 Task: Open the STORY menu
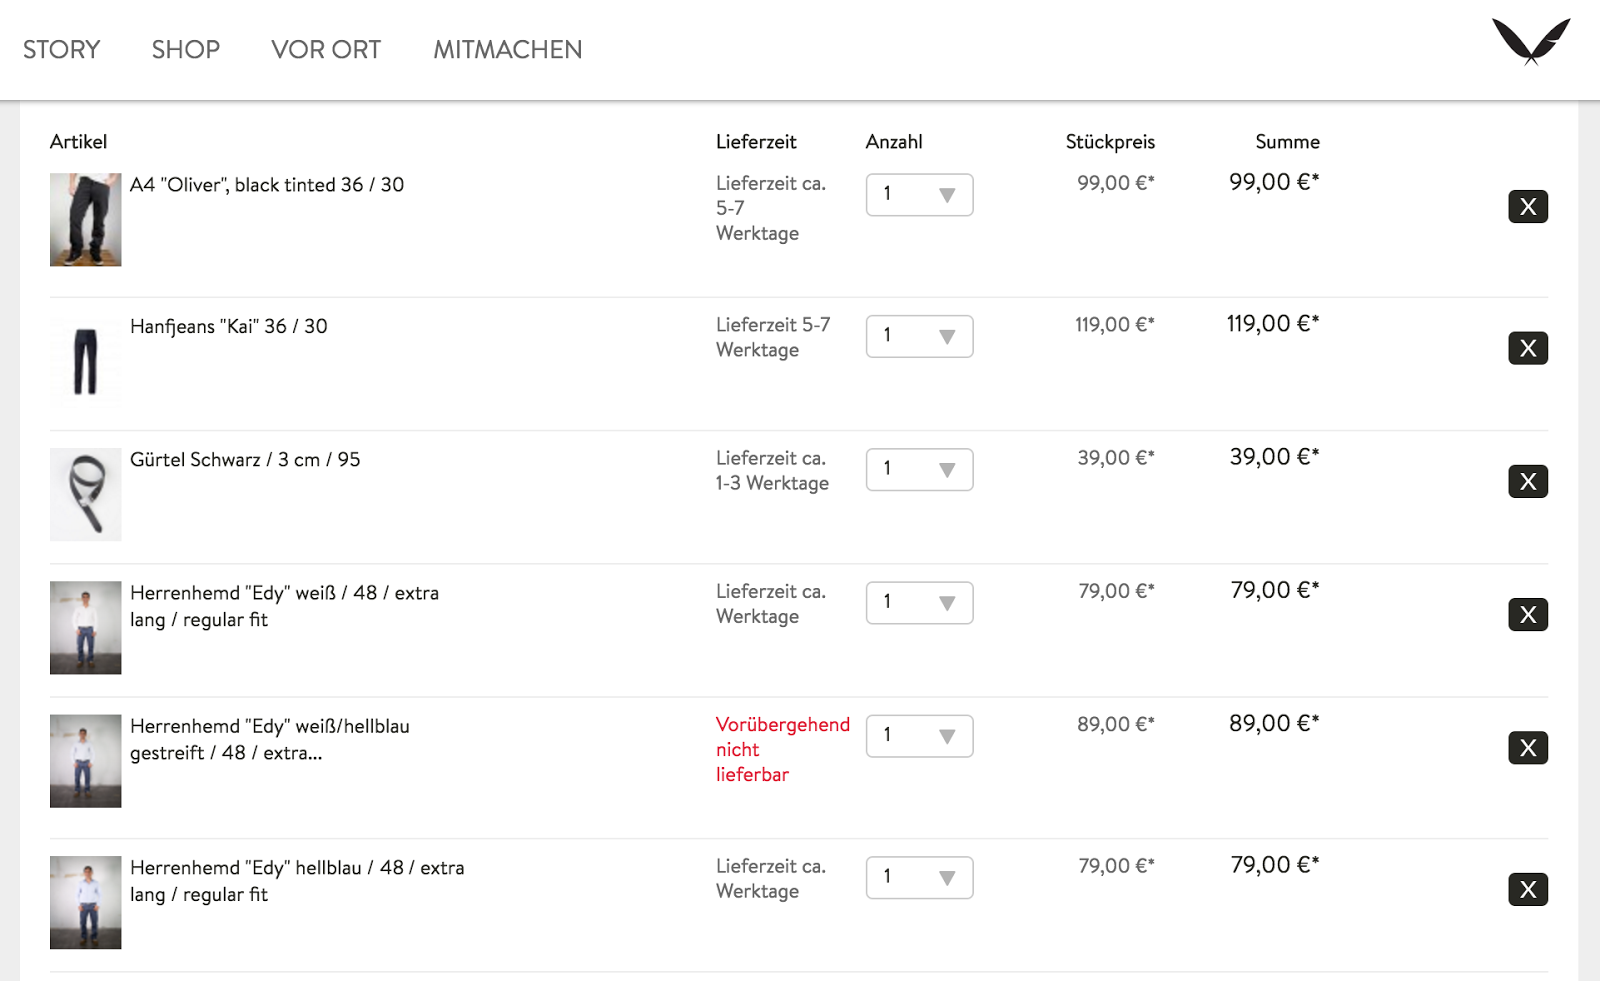click(x=62, y=50)
